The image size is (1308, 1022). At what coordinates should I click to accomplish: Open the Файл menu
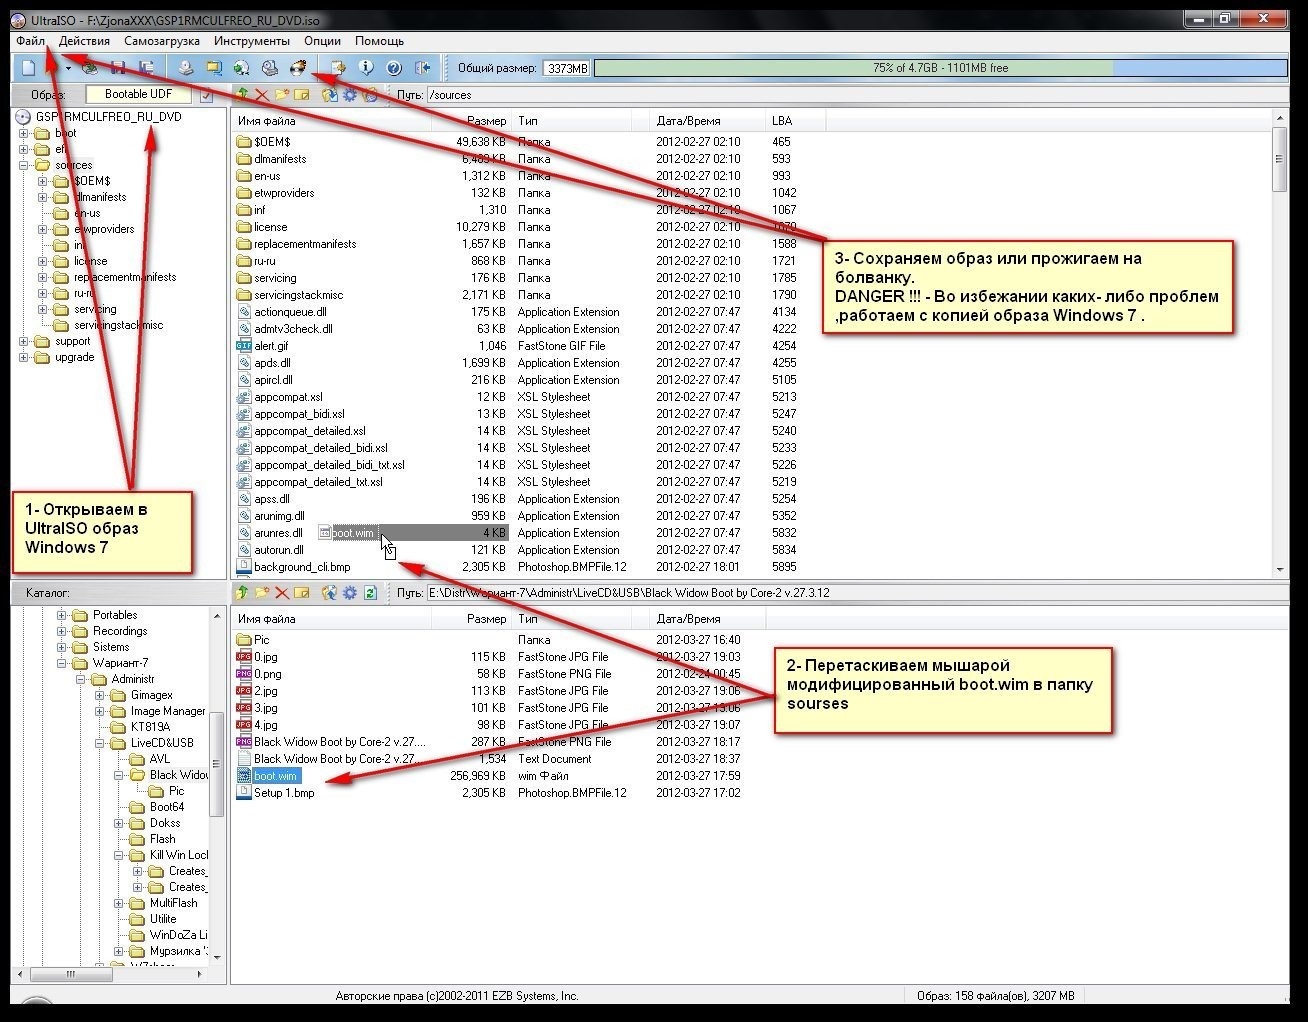(x=30, y=41)
